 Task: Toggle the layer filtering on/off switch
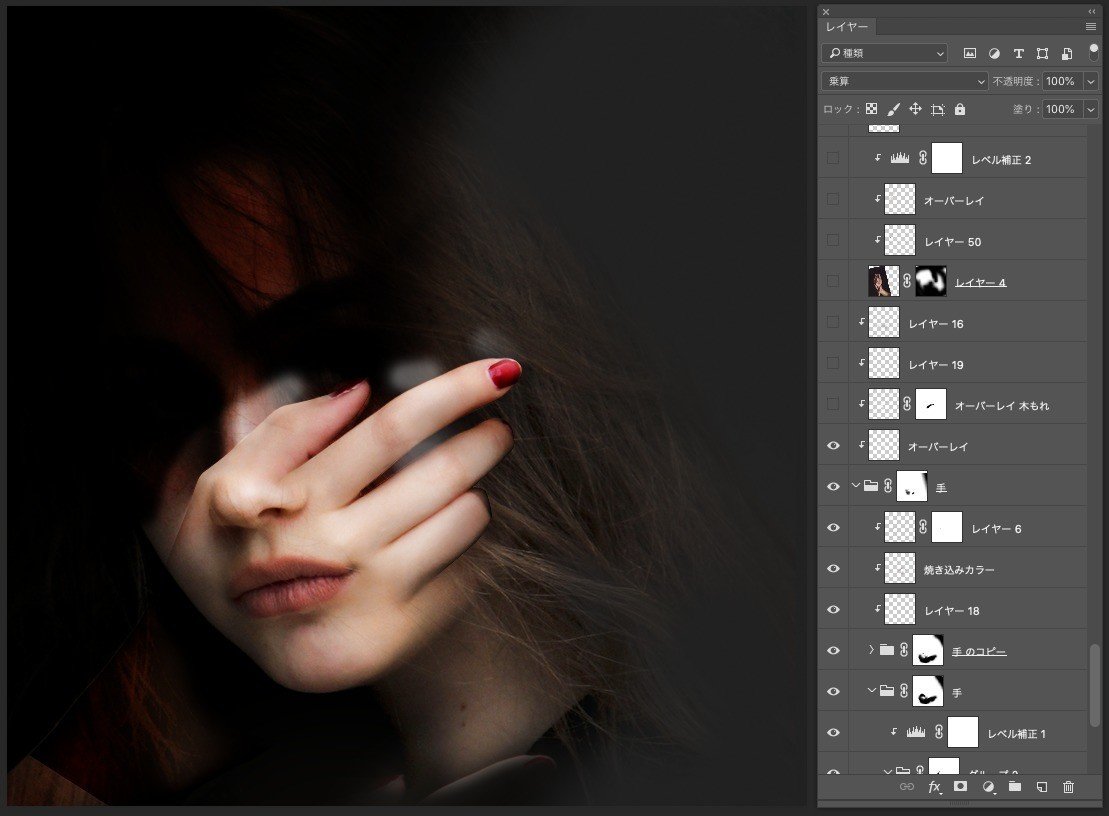pyautogui.click(x=1093, y=52)
